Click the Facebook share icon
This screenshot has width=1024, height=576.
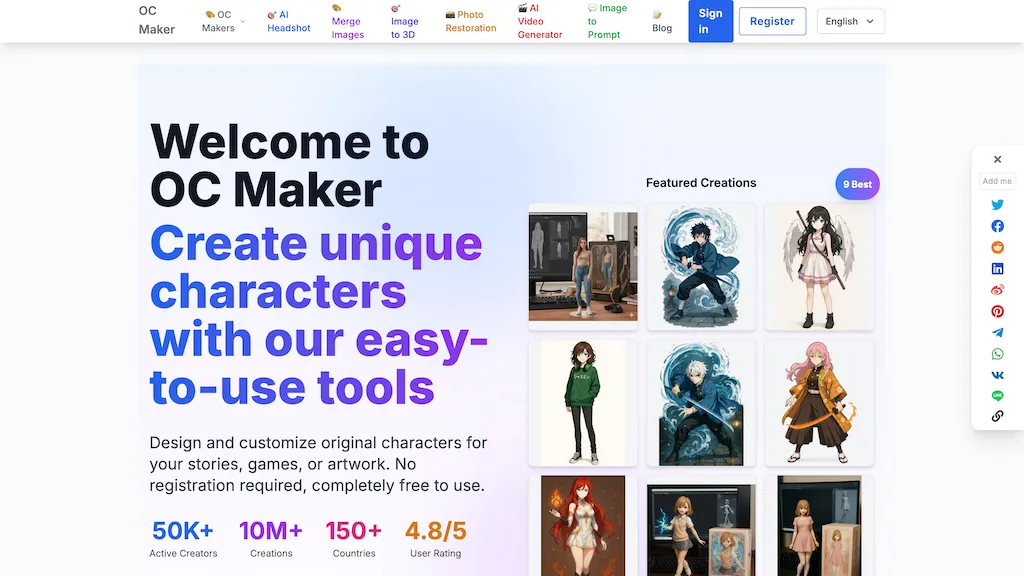997,226
